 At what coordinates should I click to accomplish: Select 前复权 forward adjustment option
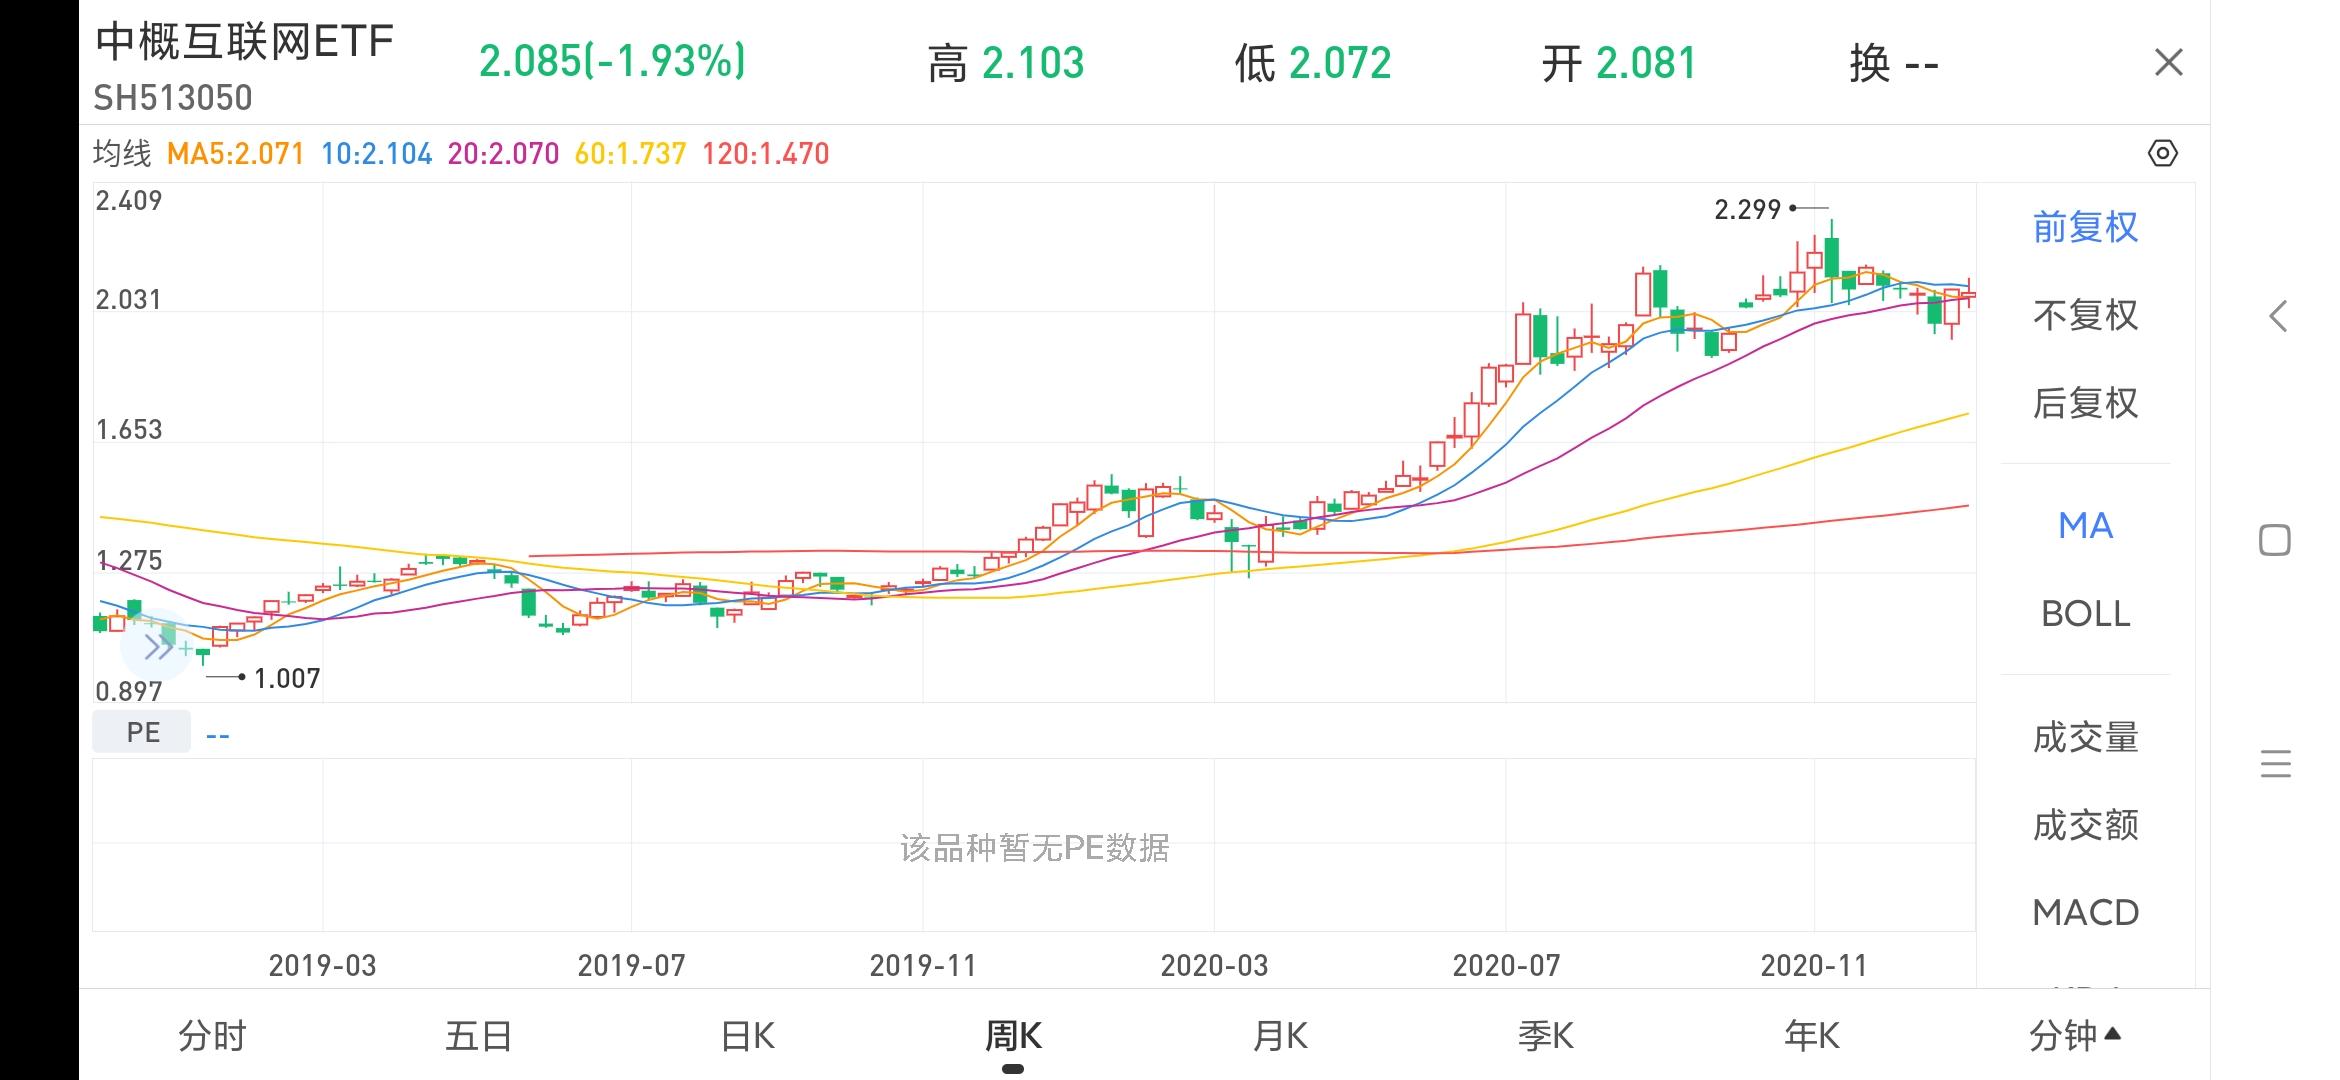click(2085, 227)
